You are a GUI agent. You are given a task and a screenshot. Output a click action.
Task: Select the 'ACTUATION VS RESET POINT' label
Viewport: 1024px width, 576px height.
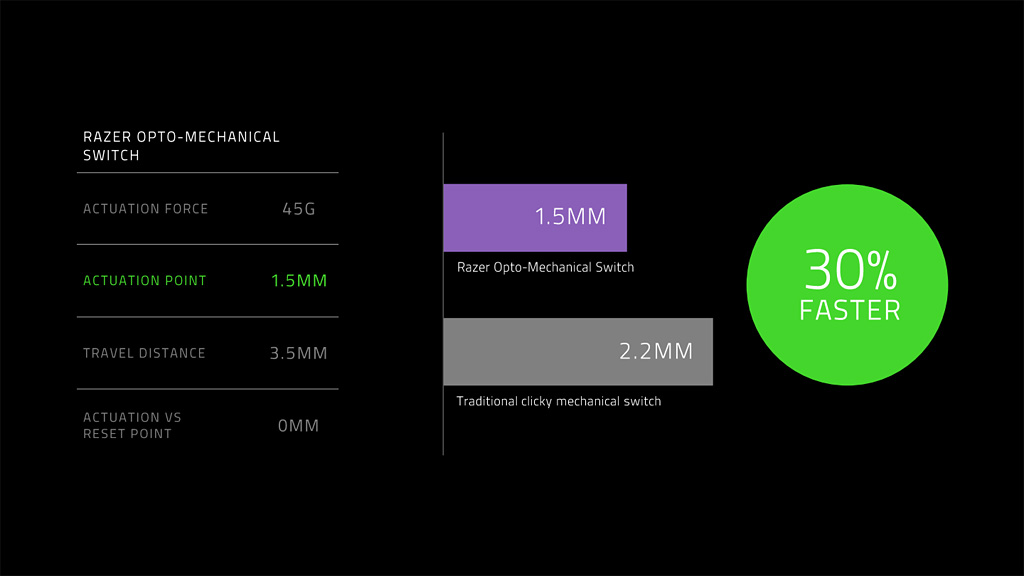pyautogui.click(x=132, y=425)
